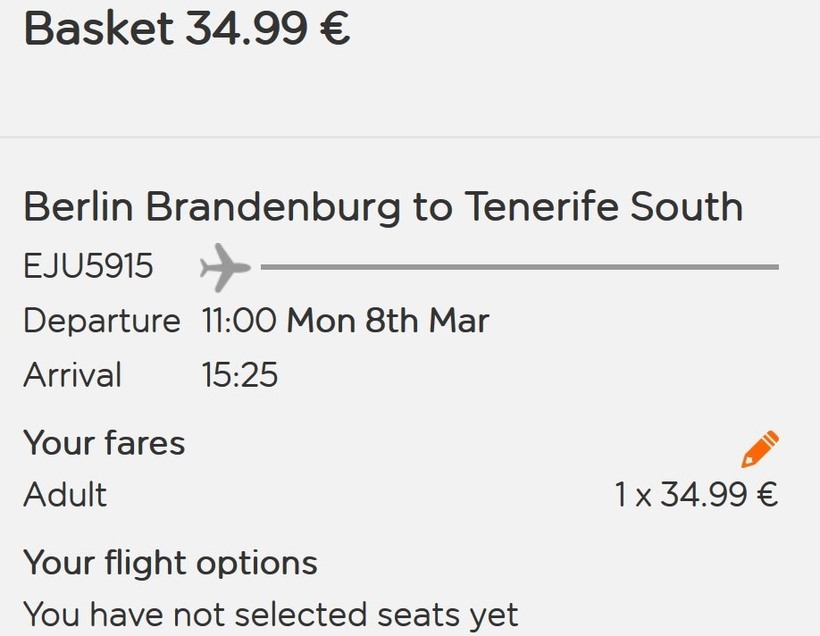This screenshot has width=820, height=636.
Task: Click the grey flight route line
Action: click(520, 267)
